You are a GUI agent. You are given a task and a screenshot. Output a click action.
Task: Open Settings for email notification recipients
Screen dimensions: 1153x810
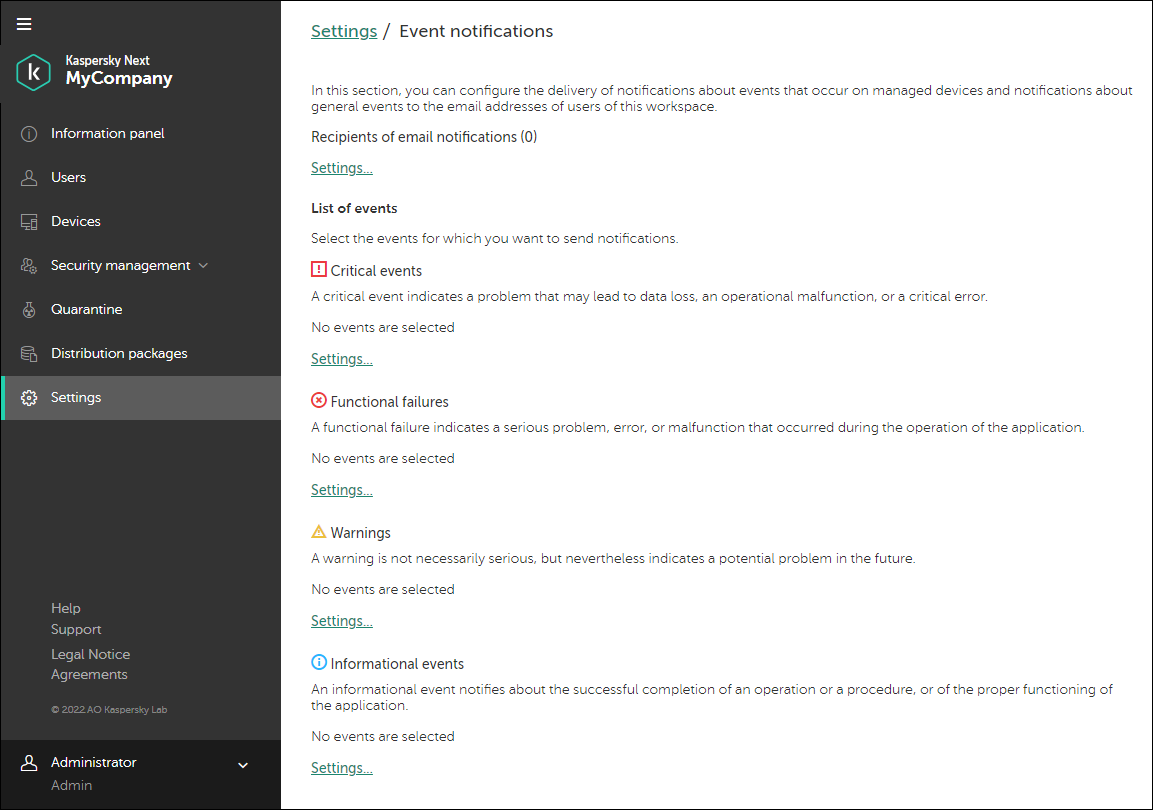341,167
